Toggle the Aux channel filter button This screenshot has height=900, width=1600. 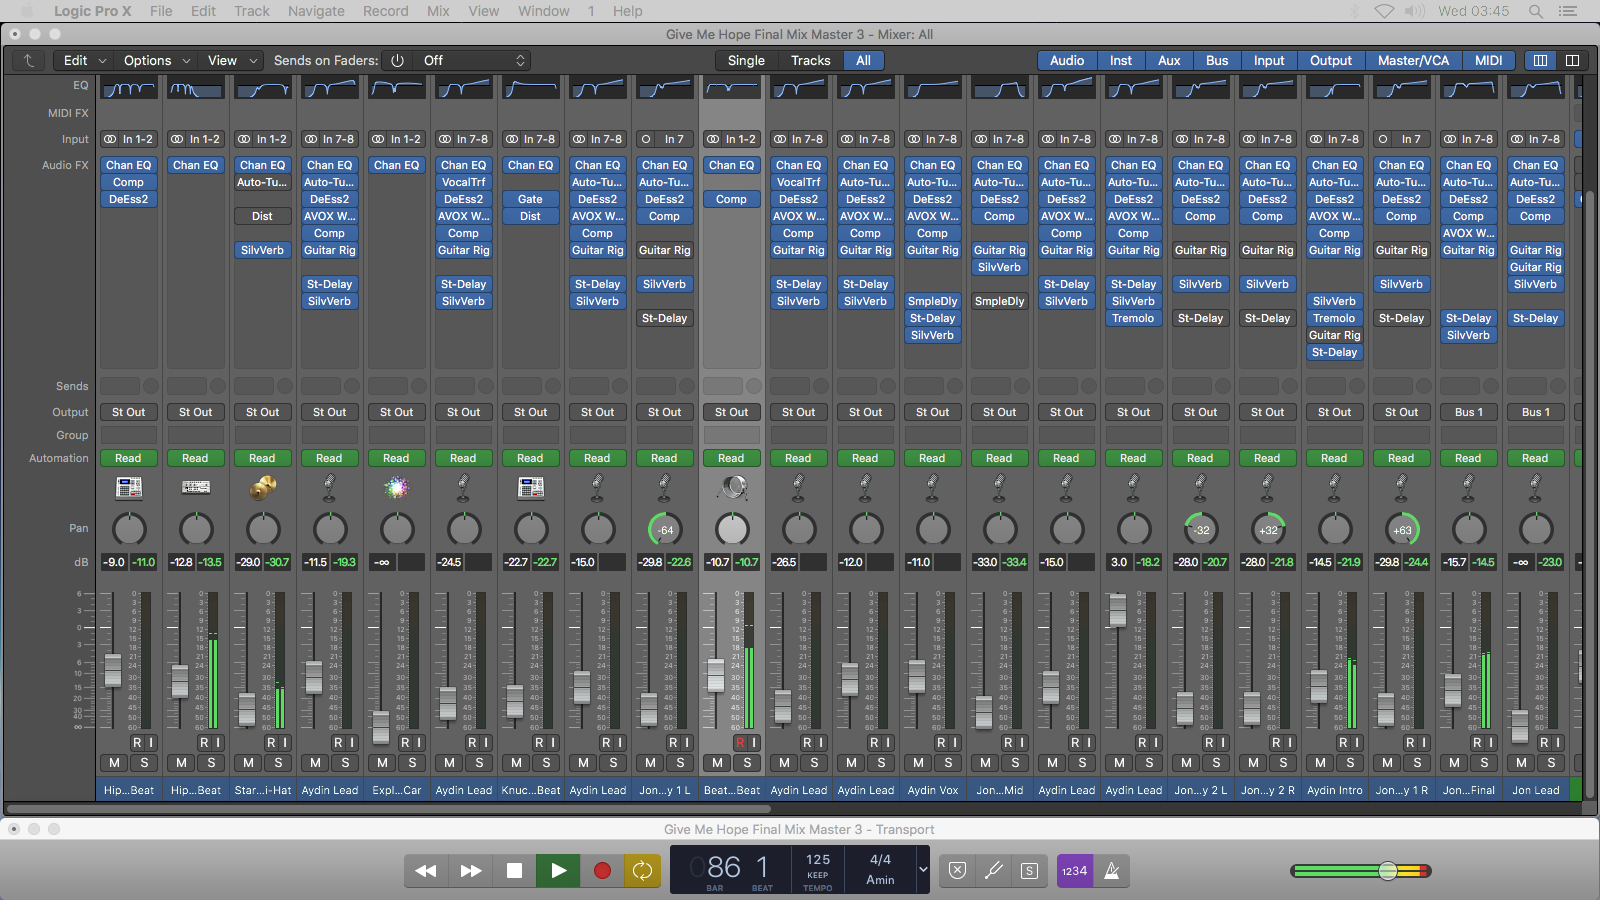(x=1169, y=60)
